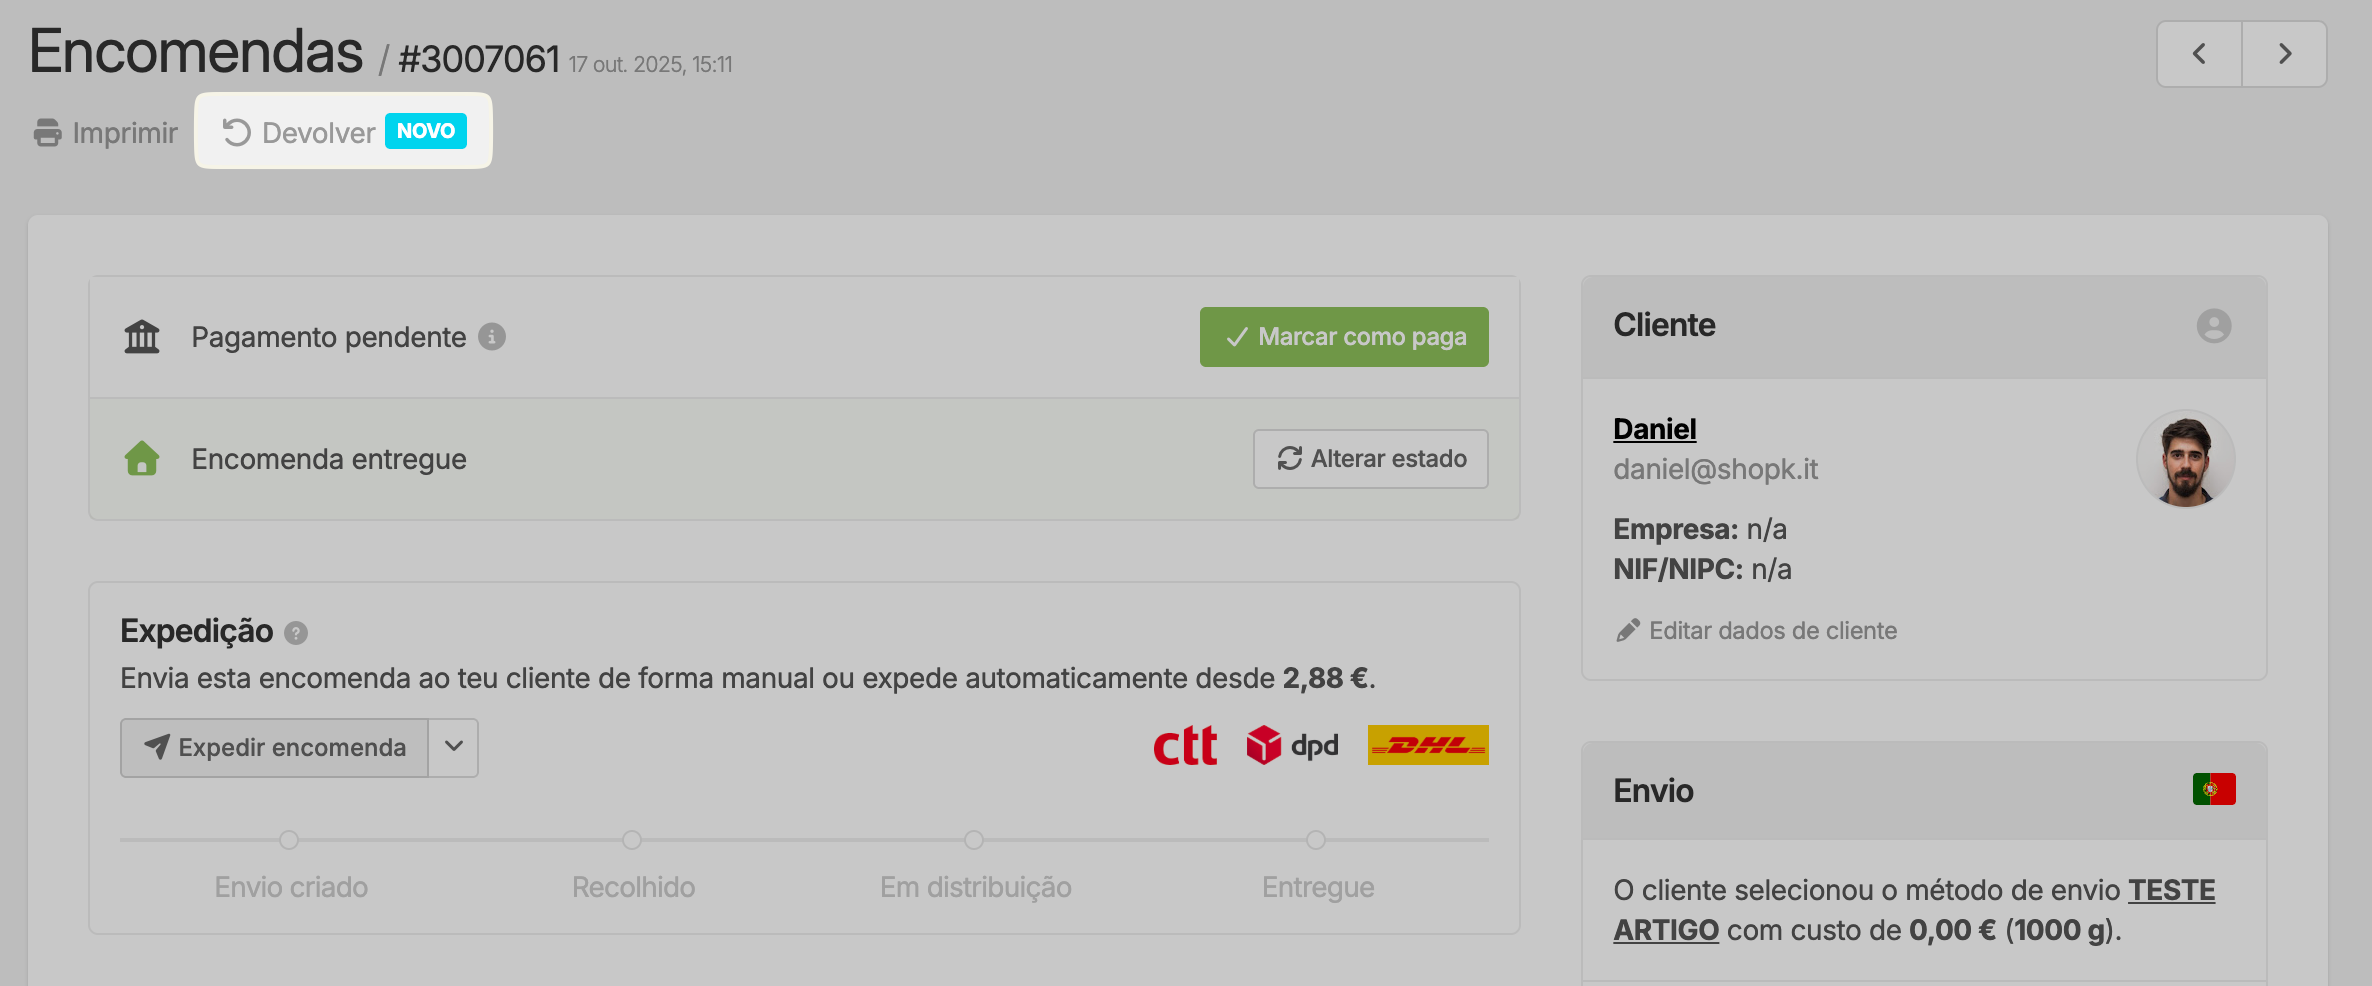2372x986 pixels.
Task: Click the pencil icon for Editar dados de cliente
Action: (1628, 630)
